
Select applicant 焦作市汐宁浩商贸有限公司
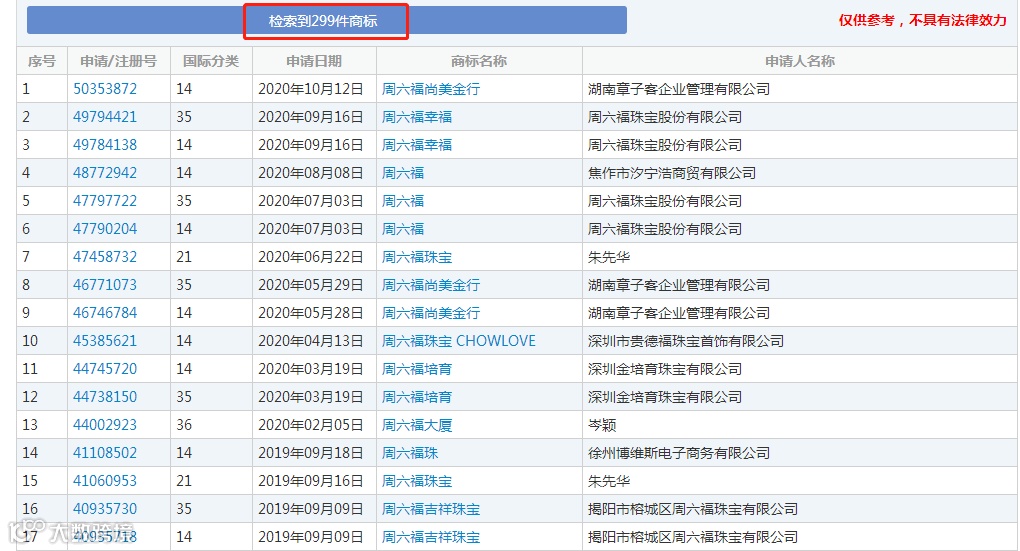tap(672, 172)
